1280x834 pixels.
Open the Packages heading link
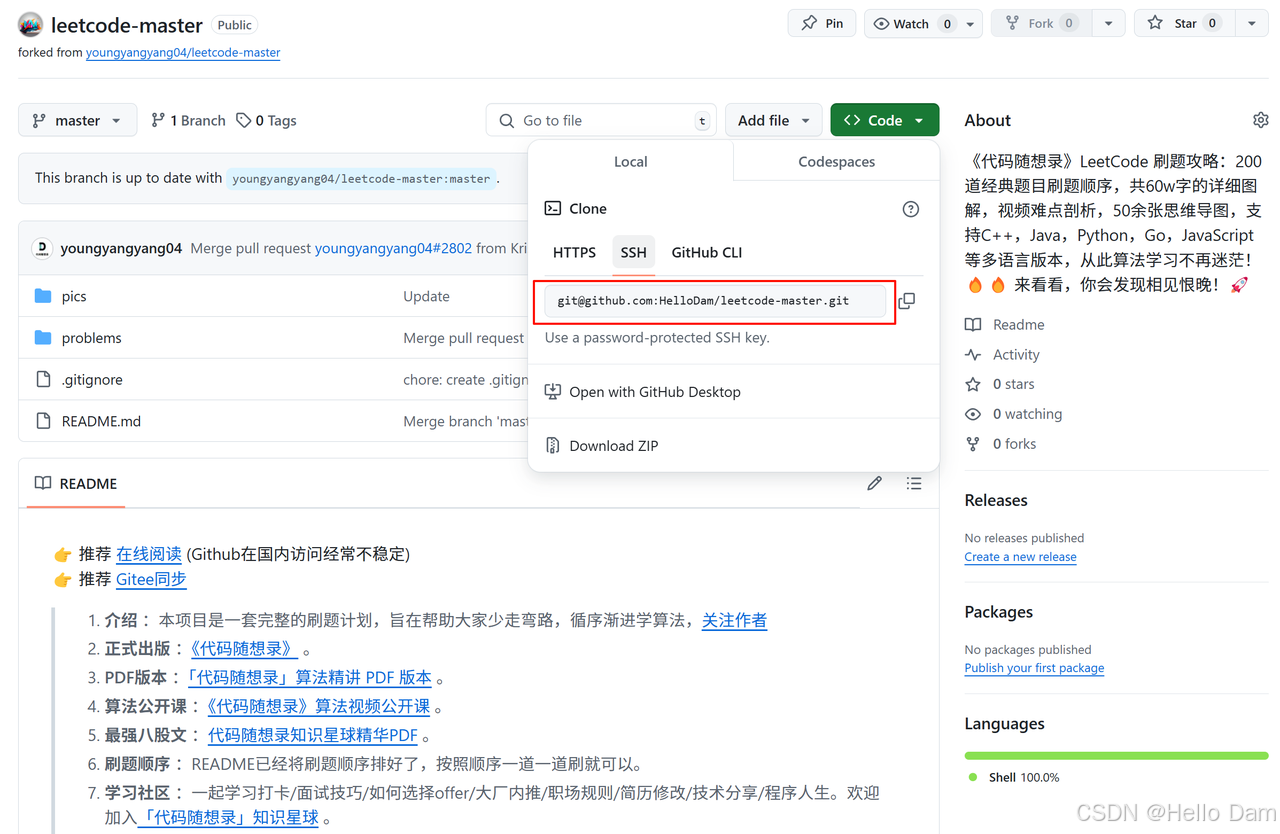tap(998, 612)
